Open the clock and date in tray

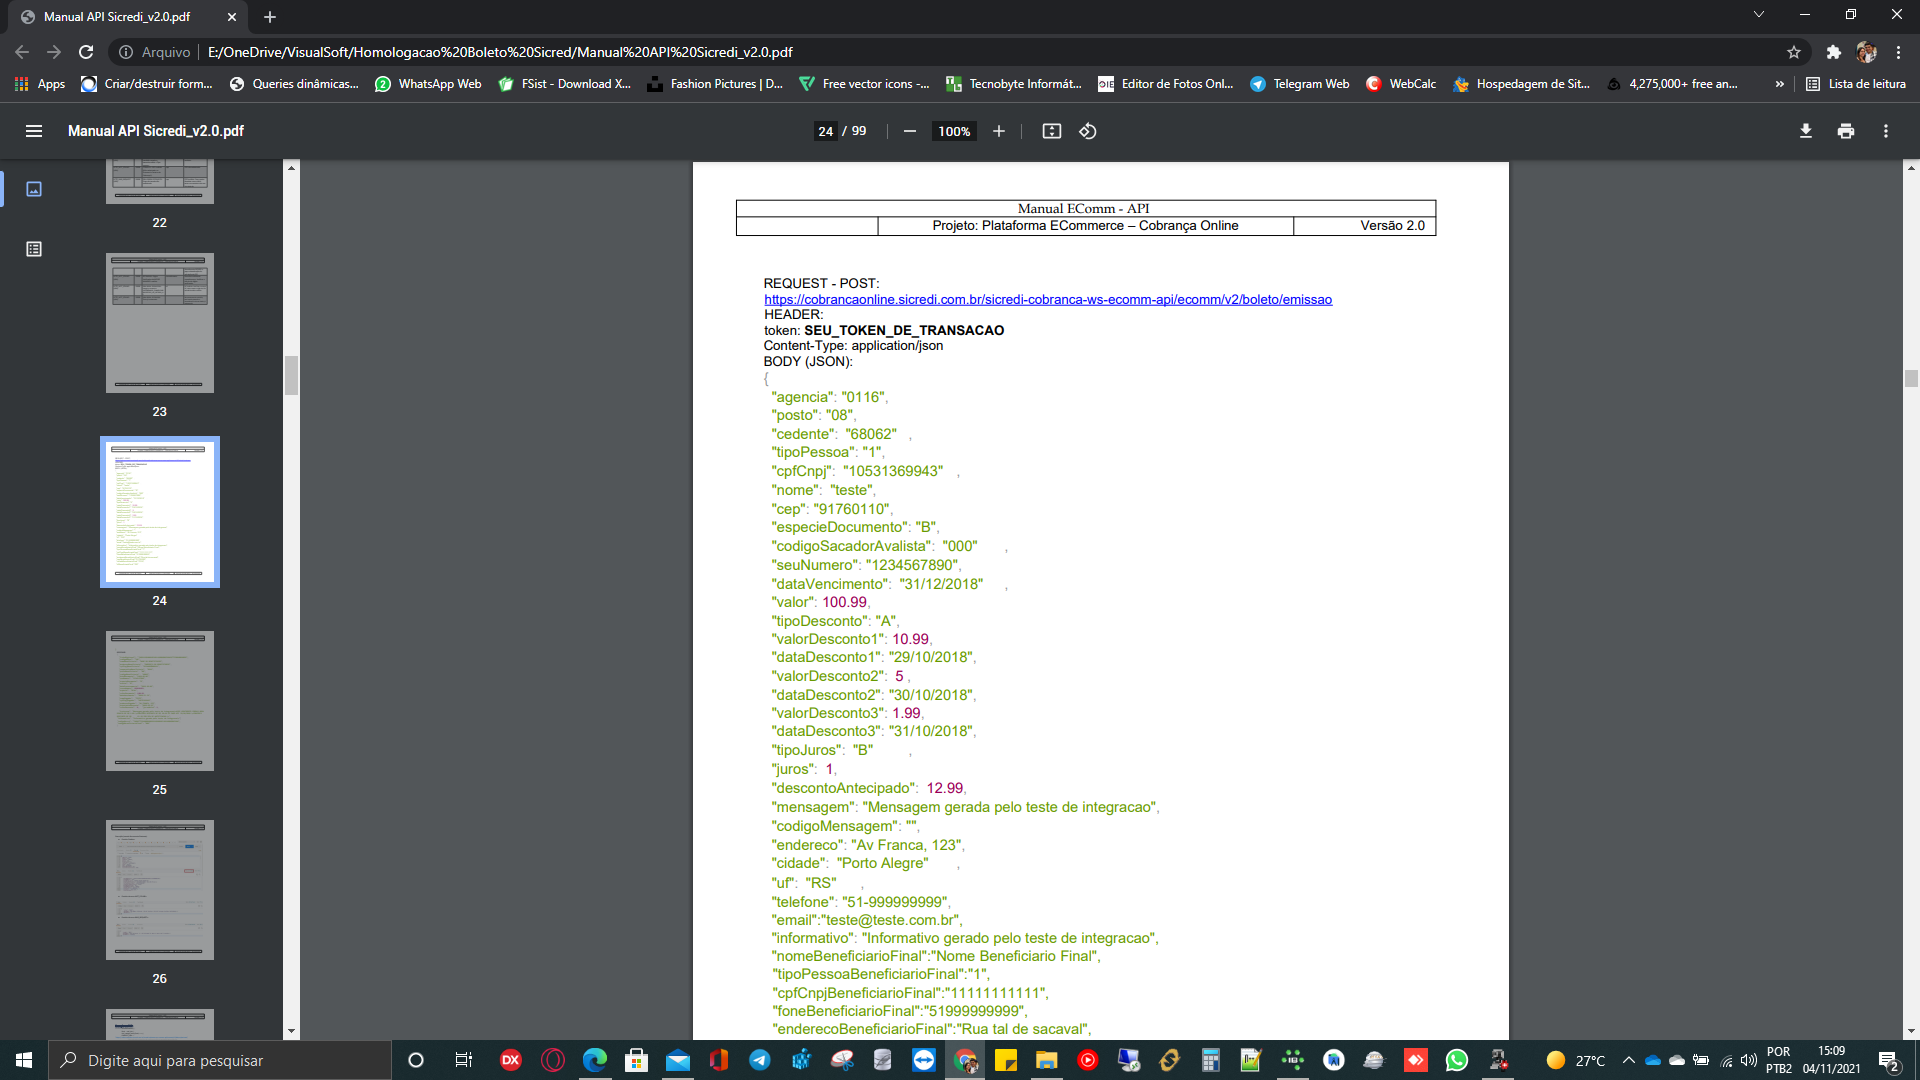coord(1831,1060)
